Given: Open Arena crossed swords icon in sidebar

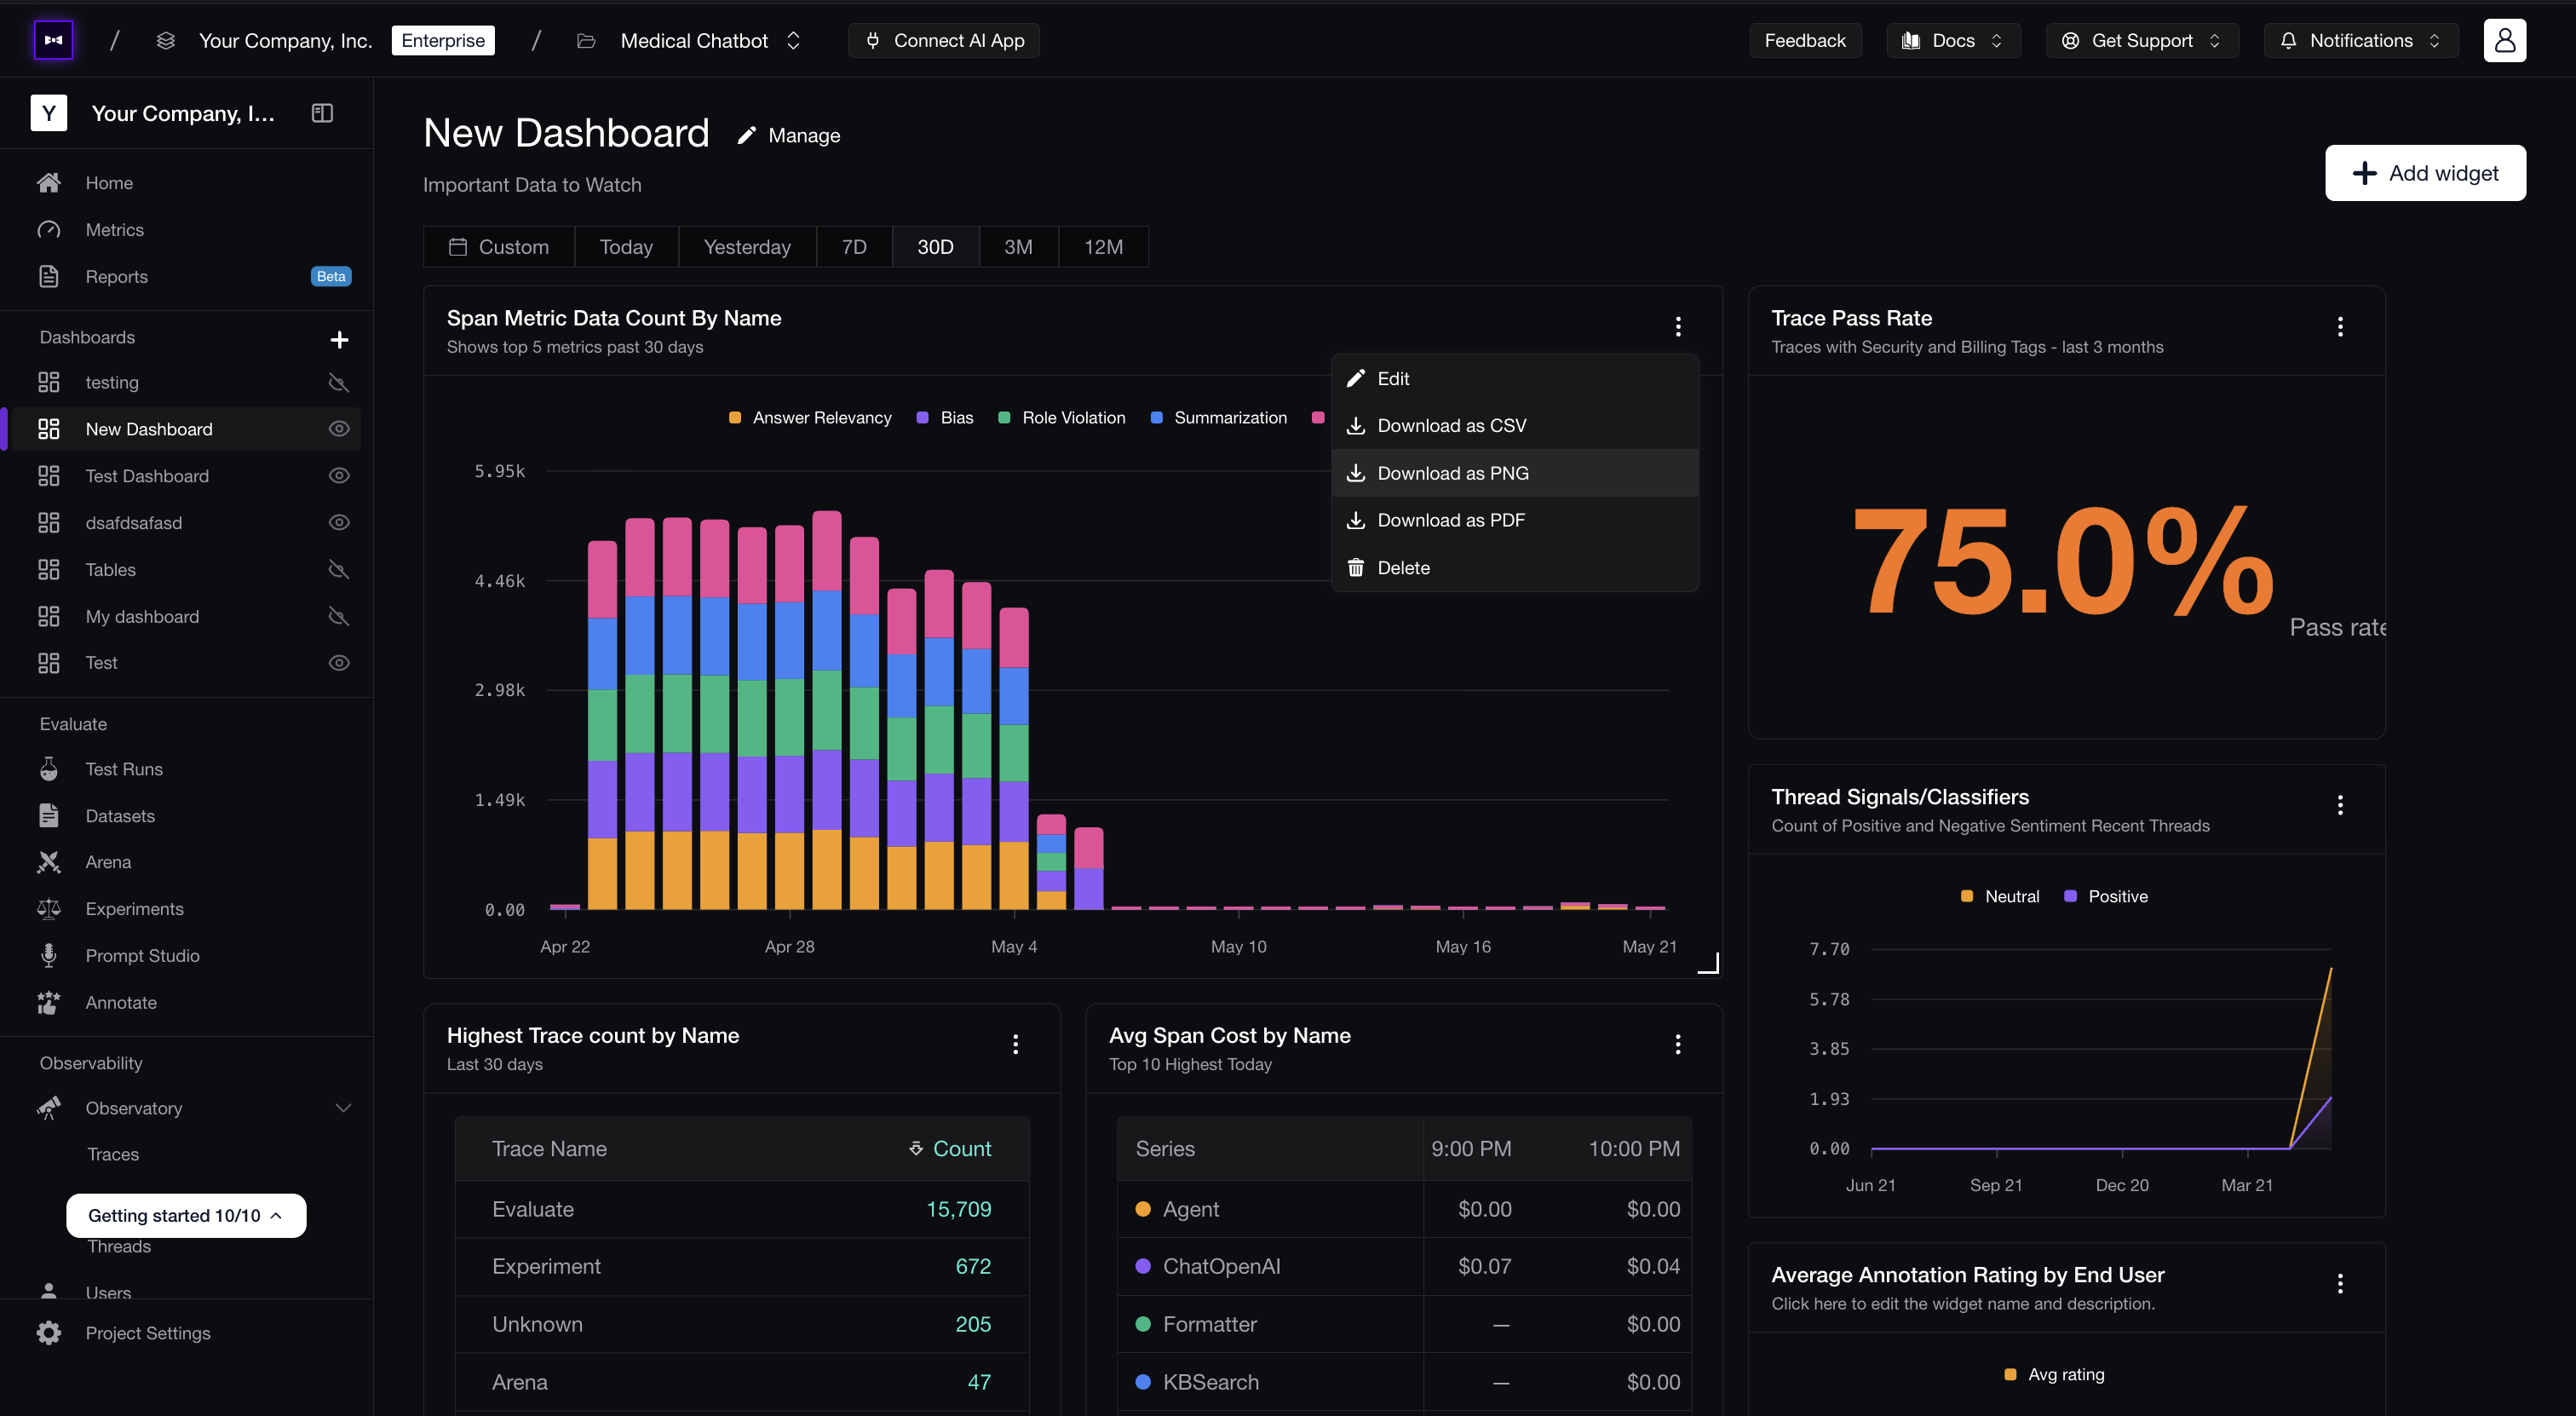Looking at the screenshot, I should [48, 862].
